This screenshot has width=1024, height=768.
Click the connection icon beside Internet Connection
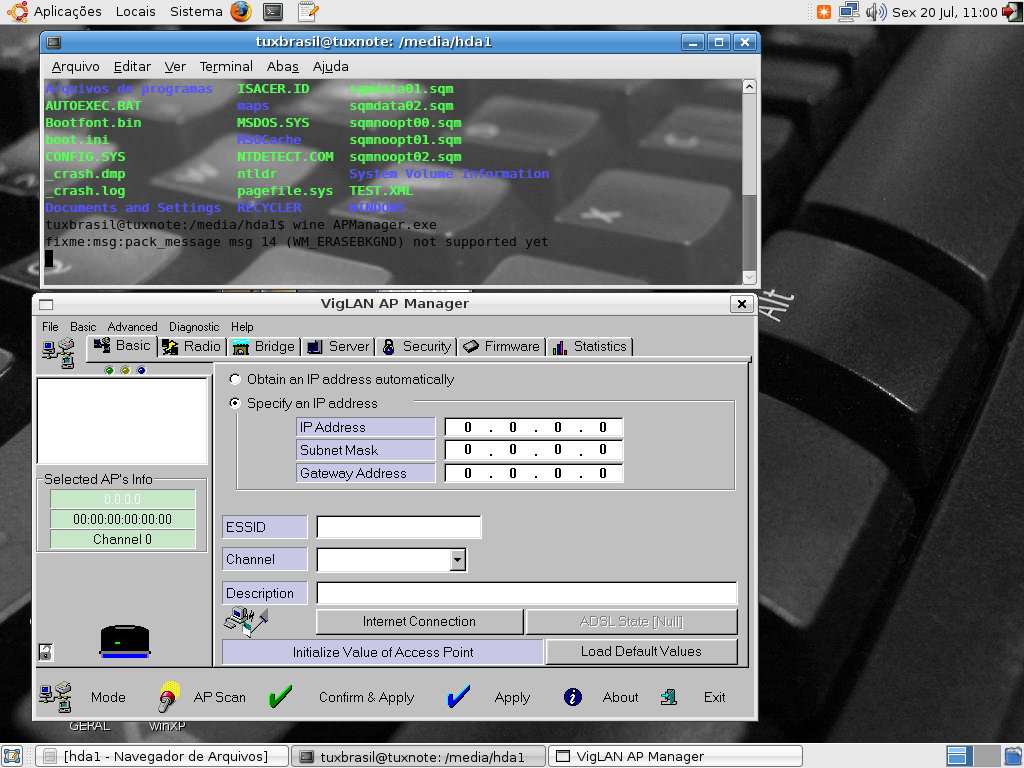pos(246,621)
